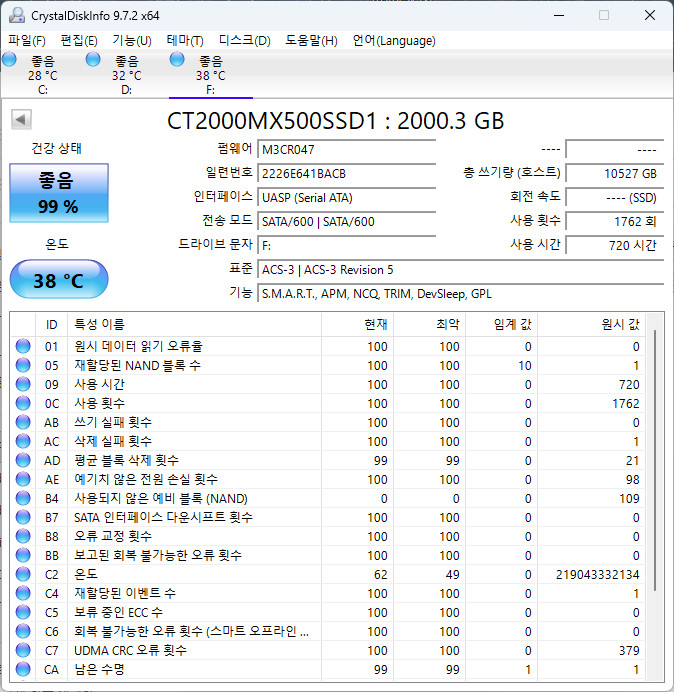Open the 파일(F) menu
Viewport: 674px width, 692px height.
pos(27,41)
